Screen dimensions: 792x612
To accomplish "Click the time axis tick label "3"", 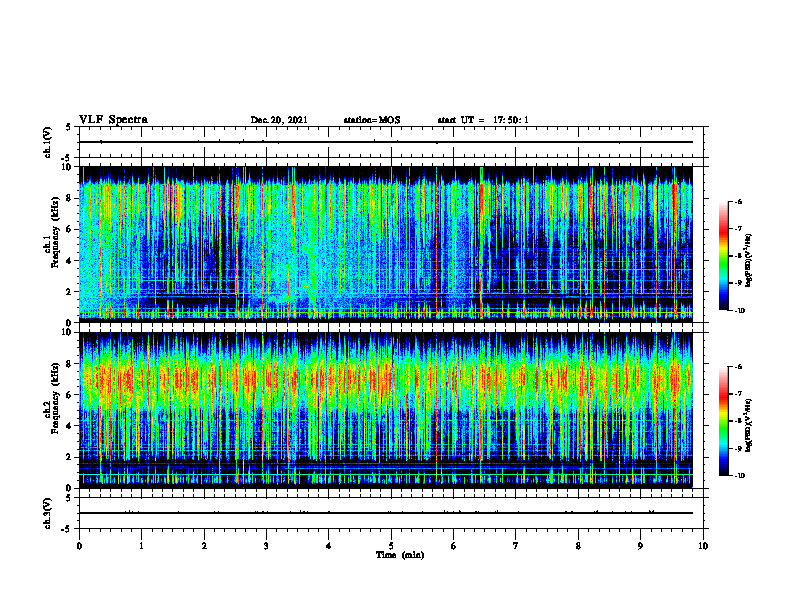I will pyautogui.click(x=266, y=546).
